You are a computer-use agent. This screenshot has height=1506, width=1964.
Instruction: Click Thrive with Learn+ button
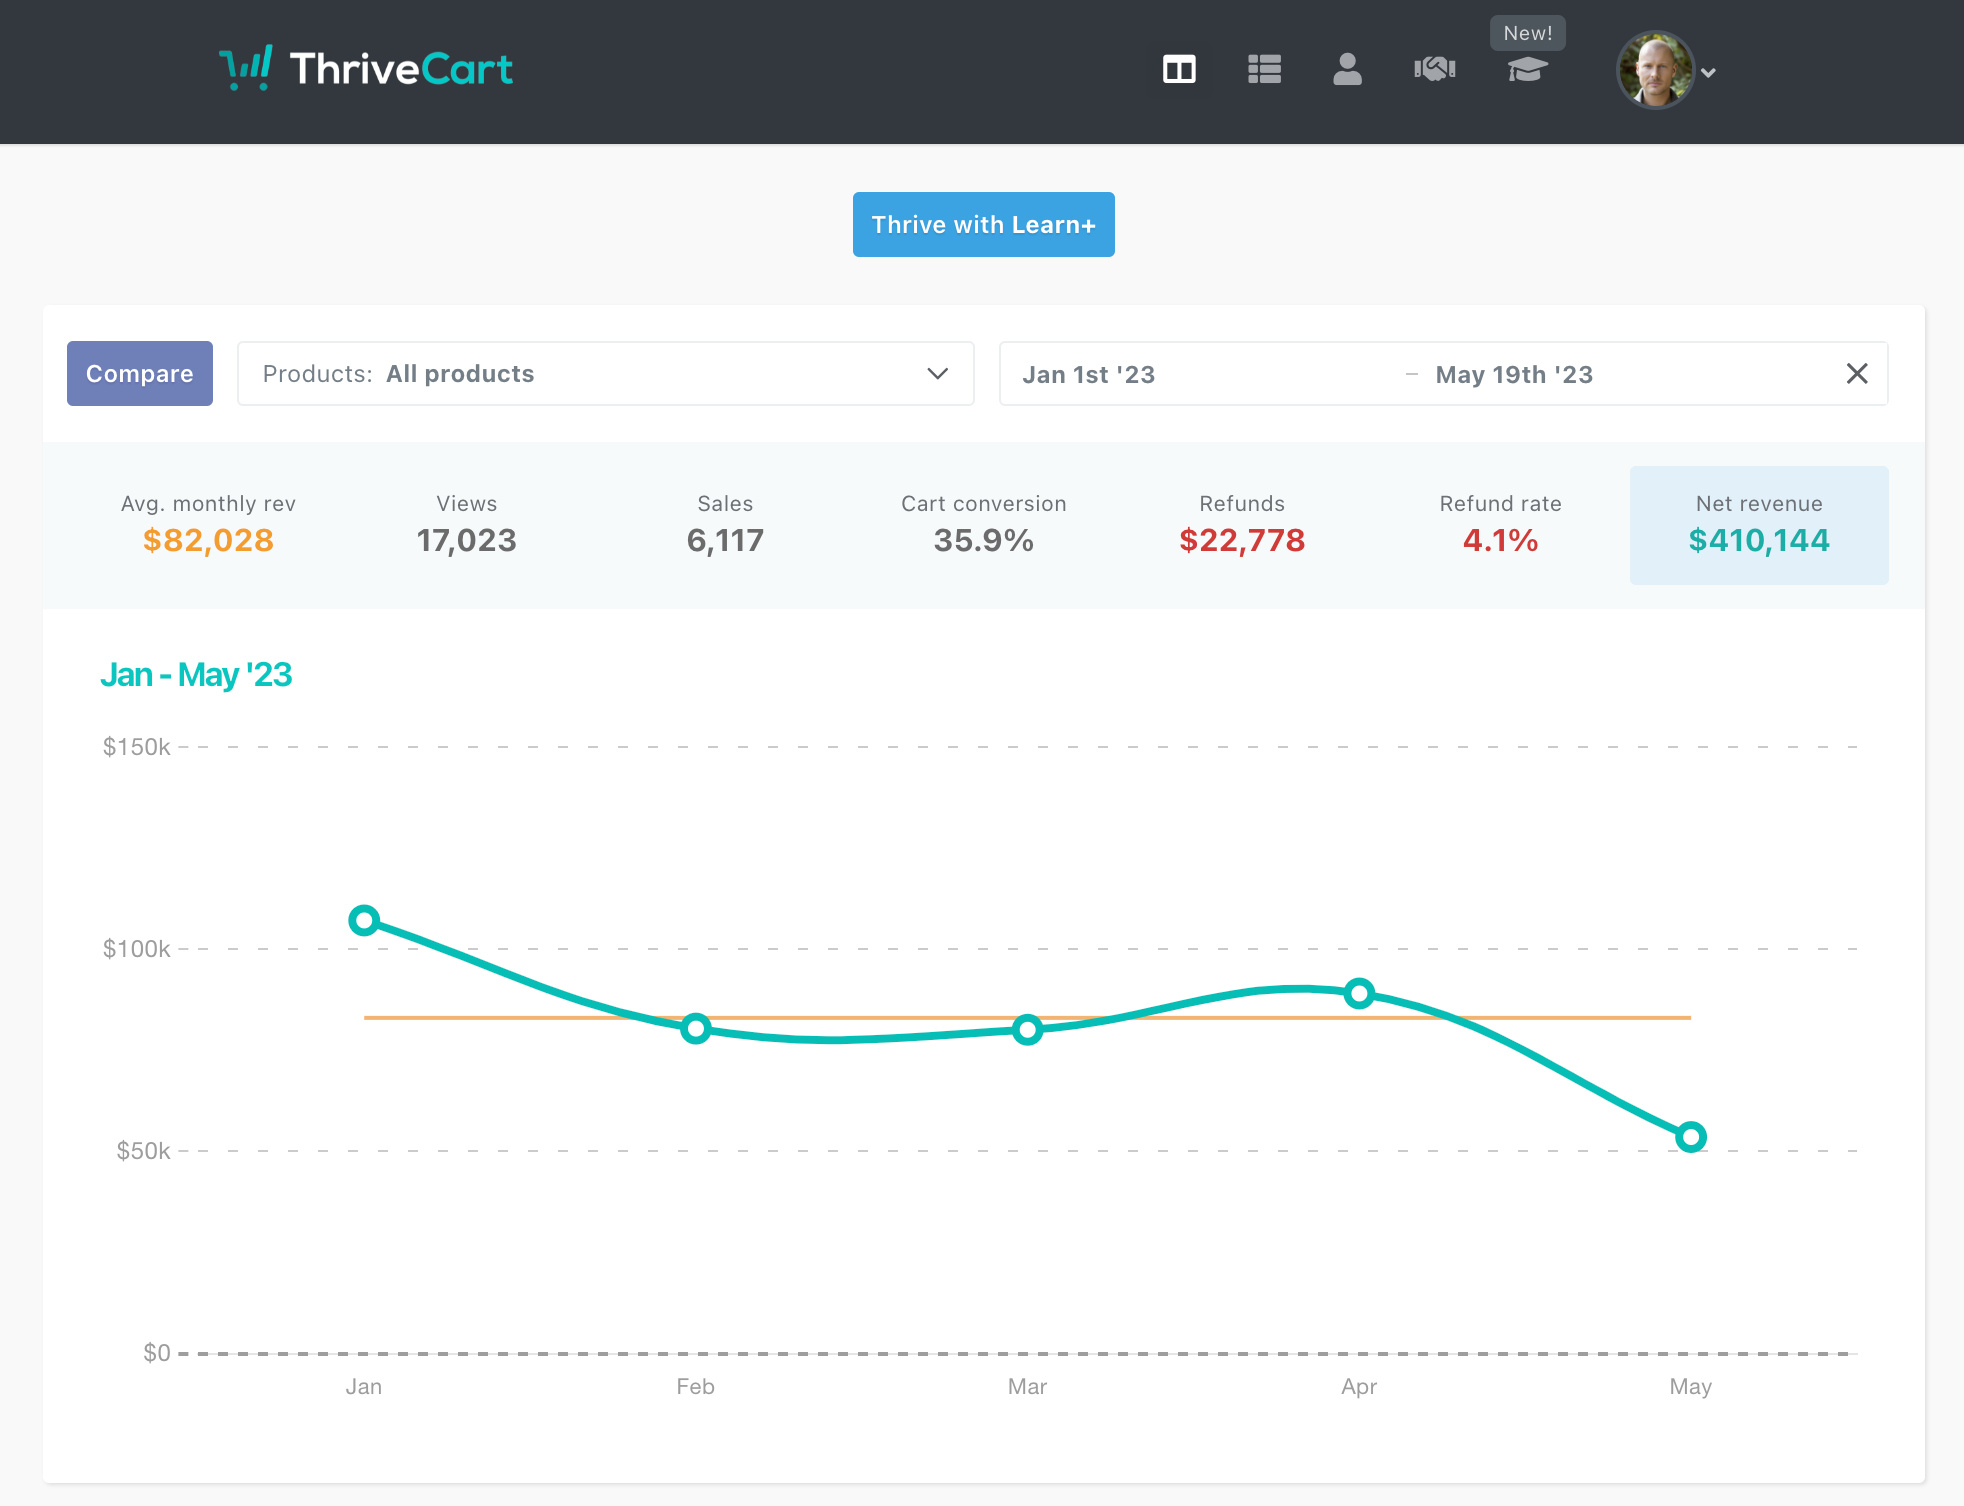983,225
